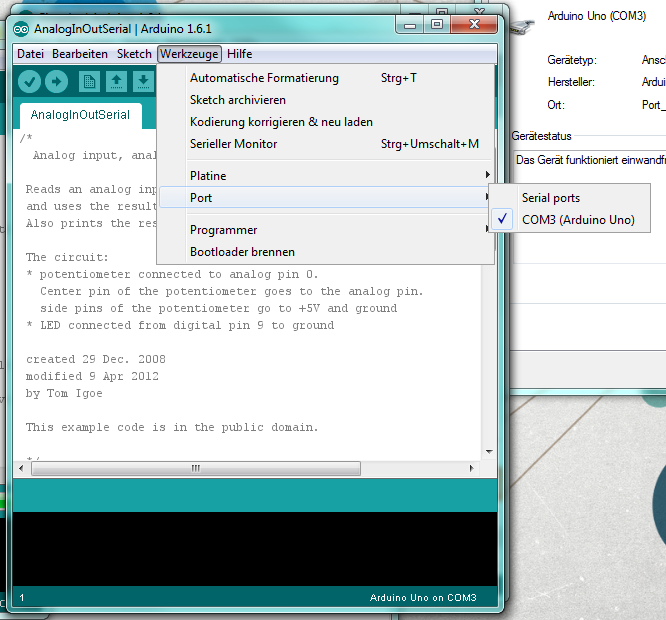Viewport: 666px width, 620px height.
Task: Click the 'Serial ports' header in the submenu
Action: point(551,198)
